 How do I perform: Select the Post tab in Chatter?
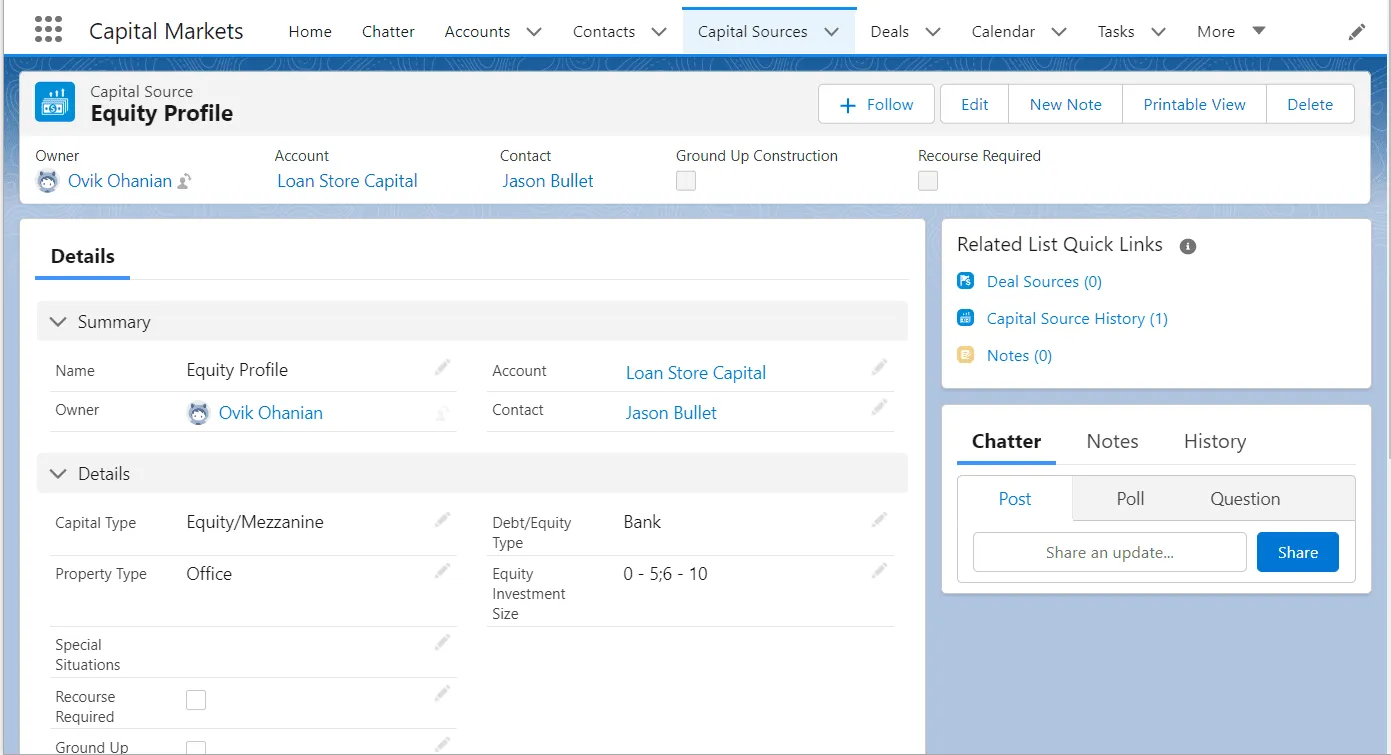(x=1015, y=498)
